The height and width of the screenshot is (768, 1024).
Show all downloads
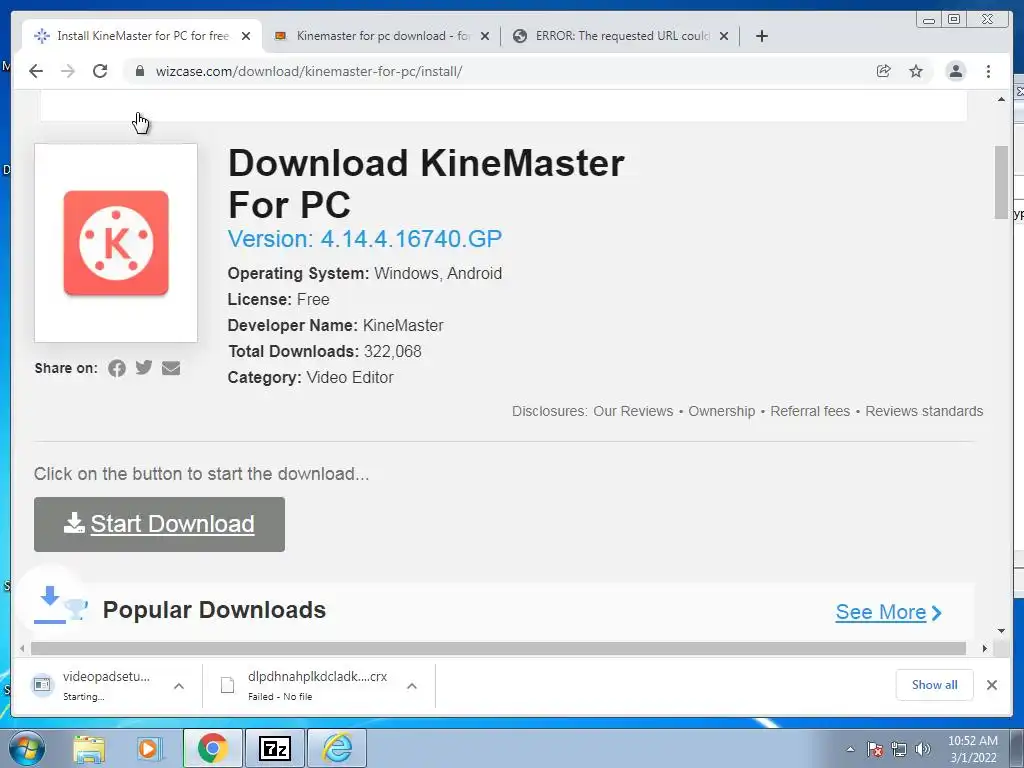click(x=935, y=684)
